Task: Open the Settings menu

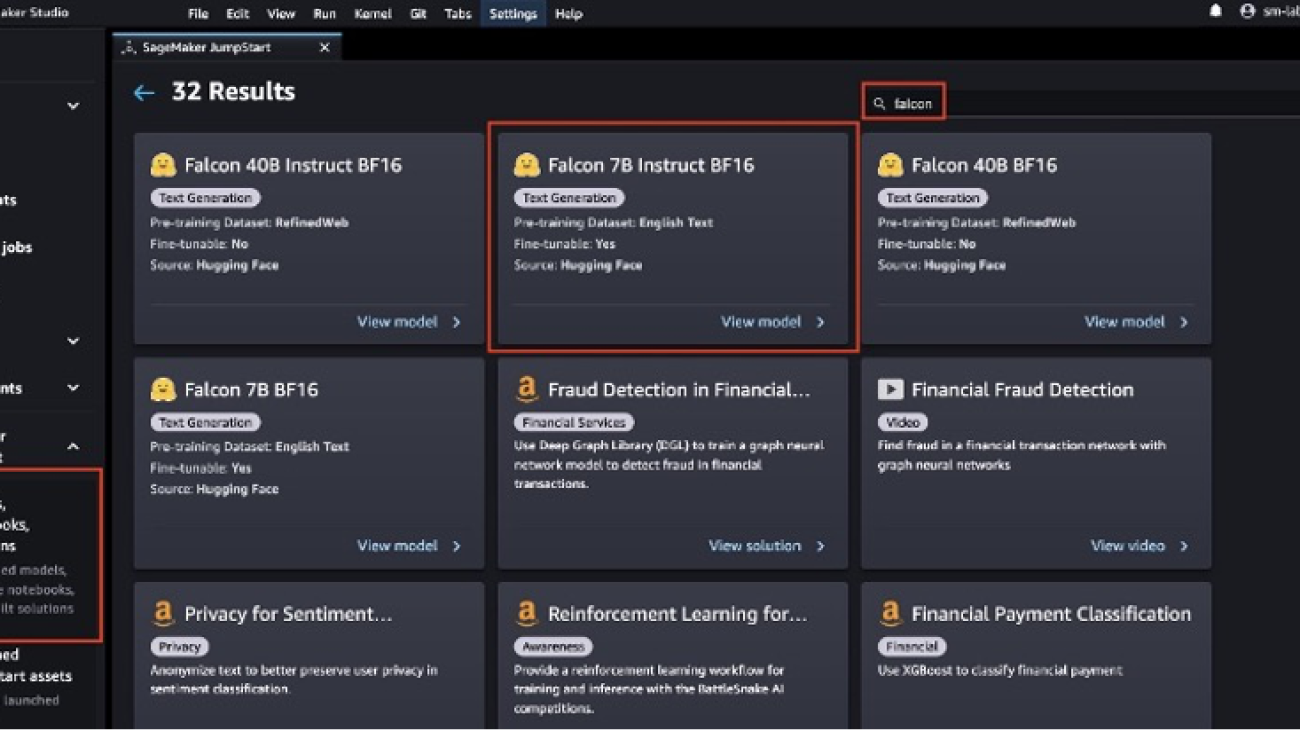Action: tap(513, 14)
